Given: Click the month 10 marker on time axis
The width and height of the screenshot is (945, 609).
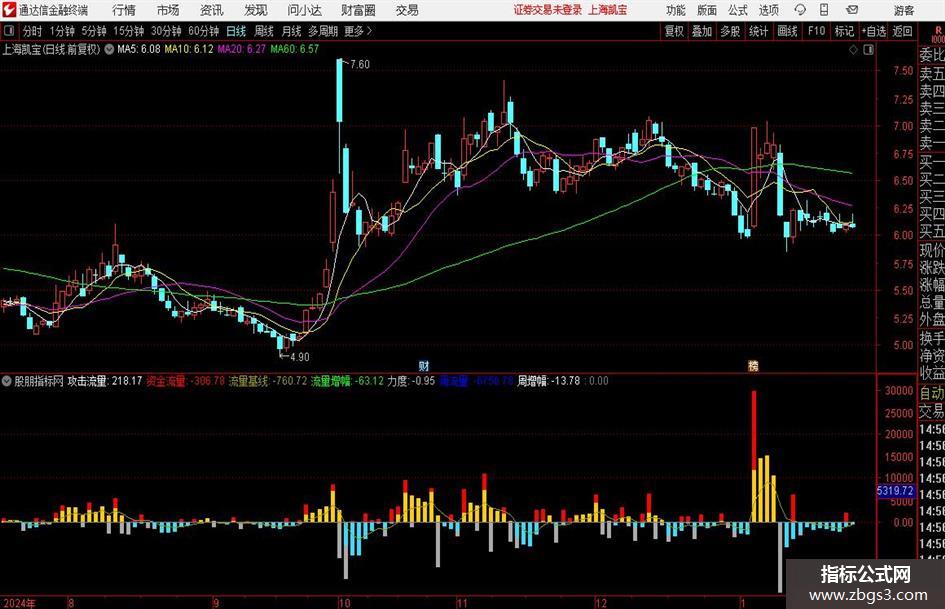Looking at the screenshot, I should (344, 603).
